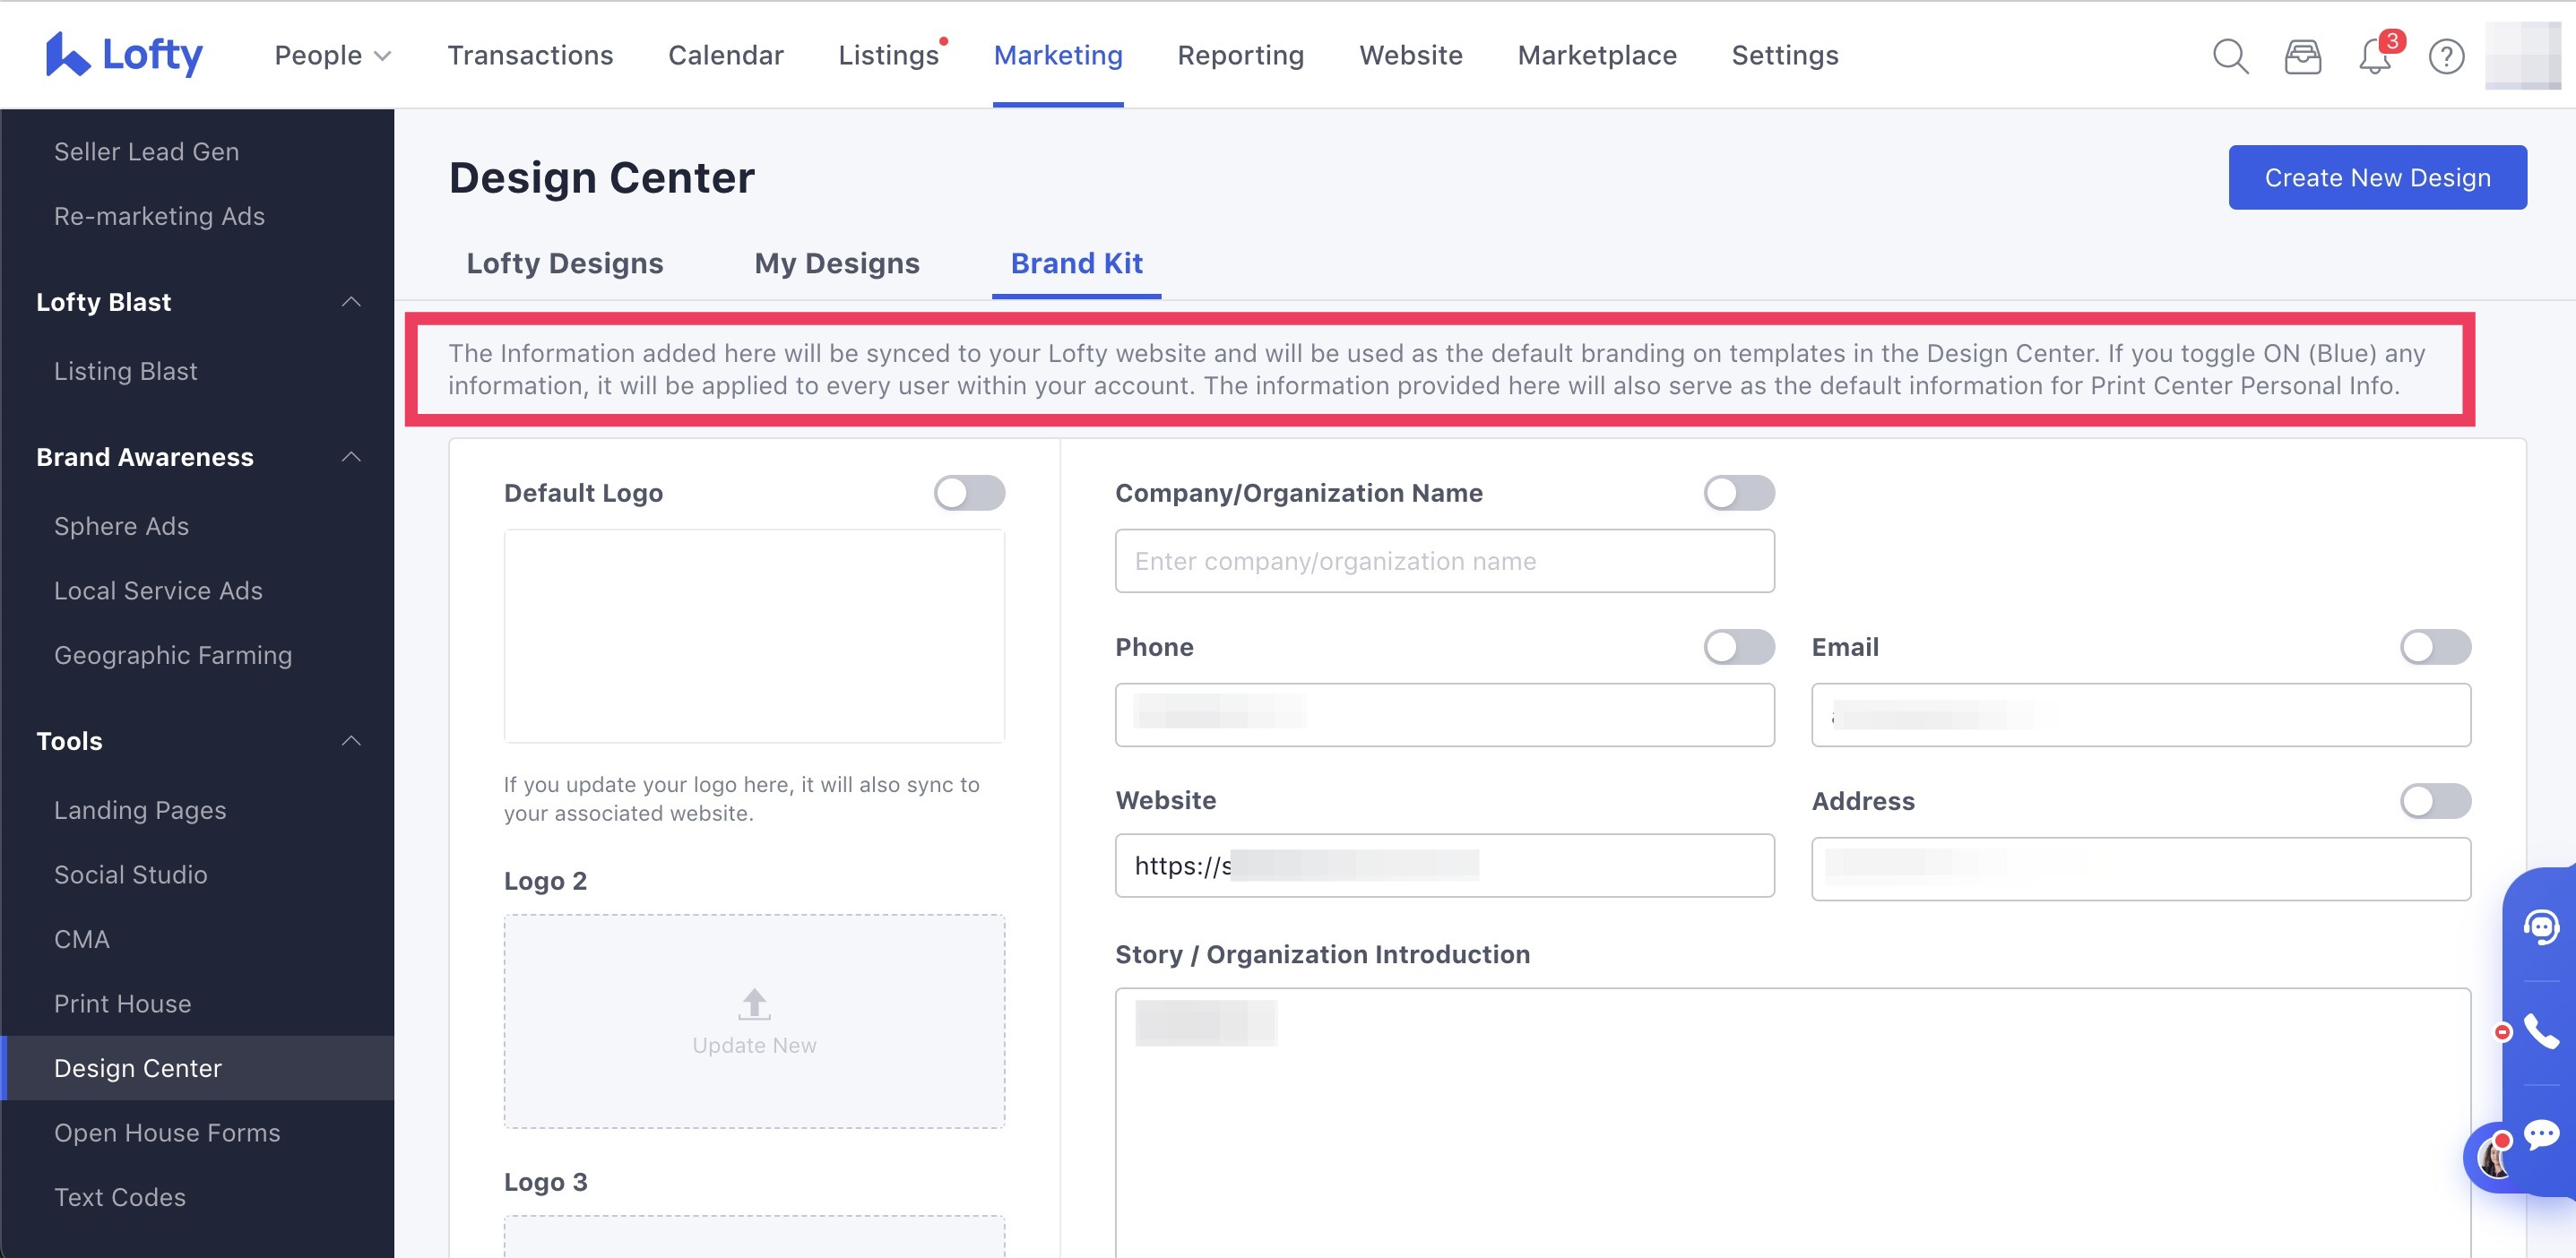
Task: Open the phone dialer icon
Action: [2540, 1031]
